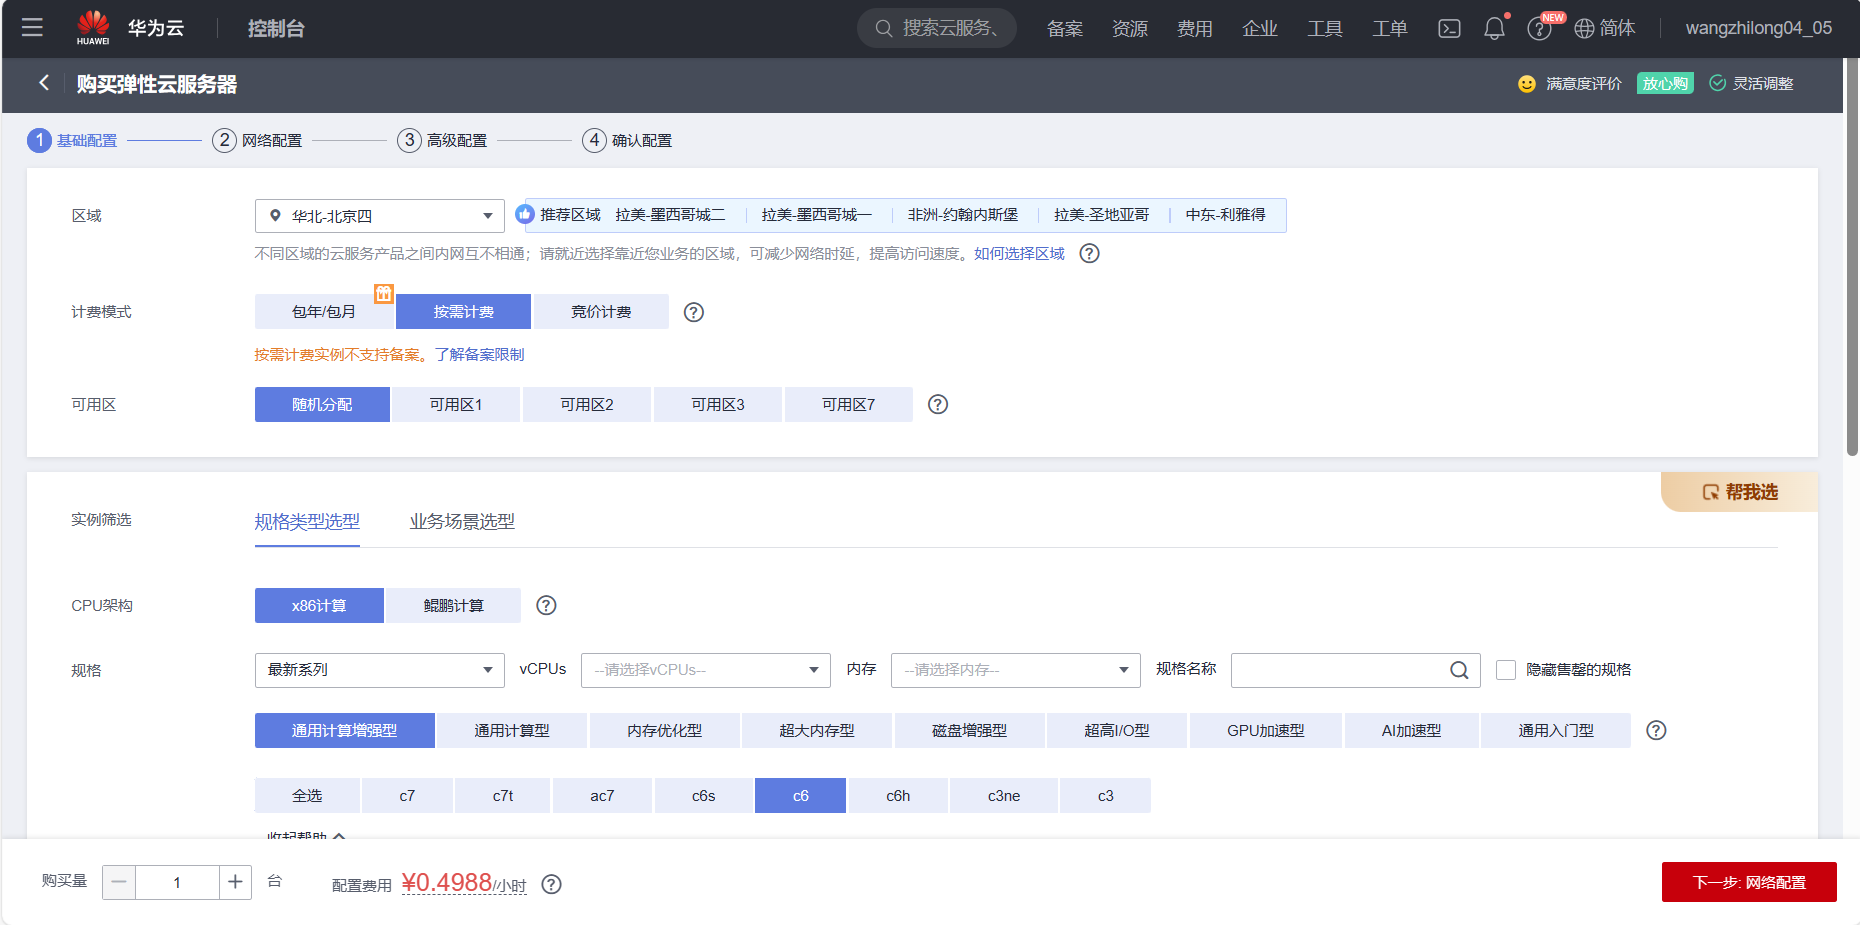Click the 下一步: 网络配置 button
The image size is (1860, 925).
[1749, 882]
